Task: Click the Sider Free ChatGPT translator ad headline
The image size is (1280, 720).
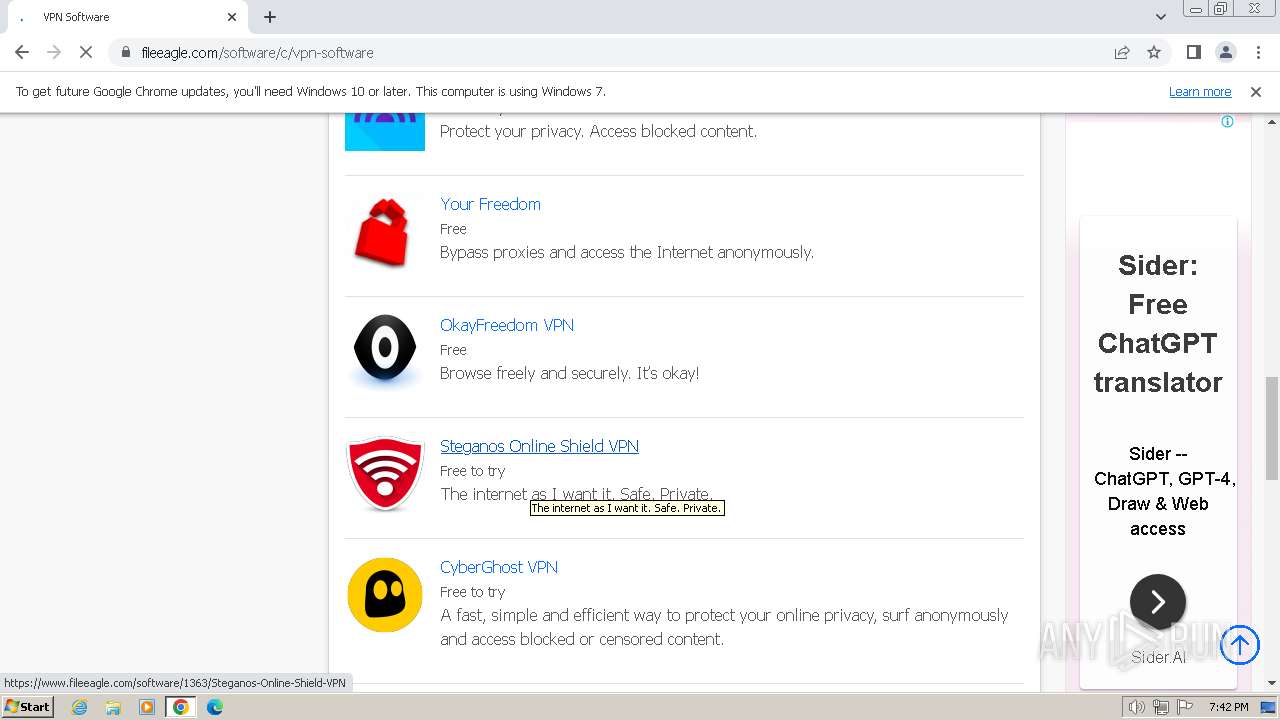Action: click(x=1158, y=323)
